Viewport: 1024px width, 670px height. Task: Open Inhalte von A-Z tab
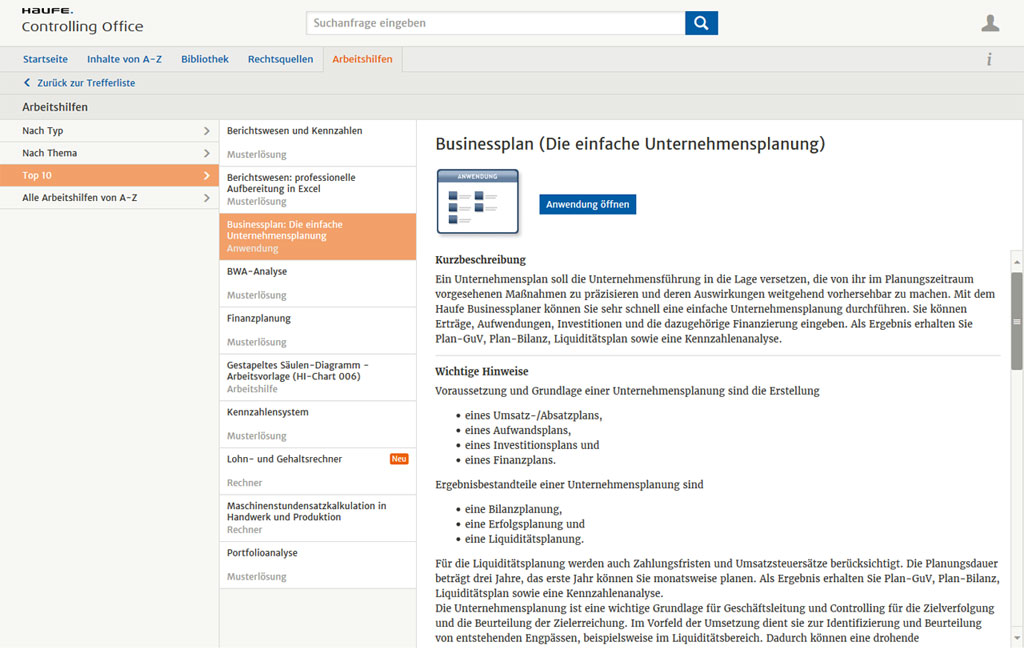pos(124,59)
